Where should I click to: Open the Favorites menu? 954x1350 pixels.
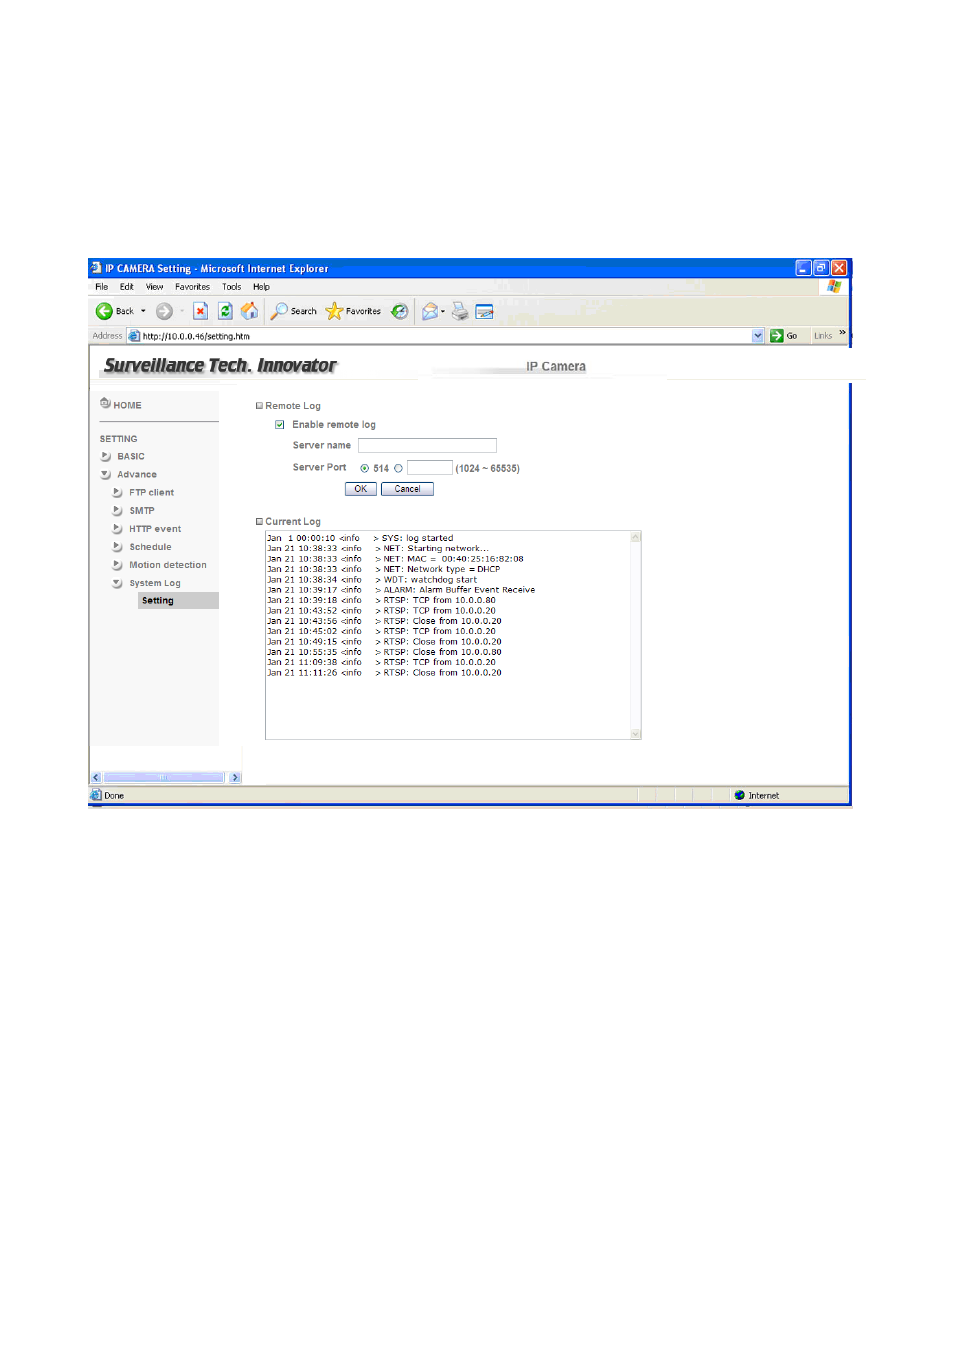[x=193, y=287]
